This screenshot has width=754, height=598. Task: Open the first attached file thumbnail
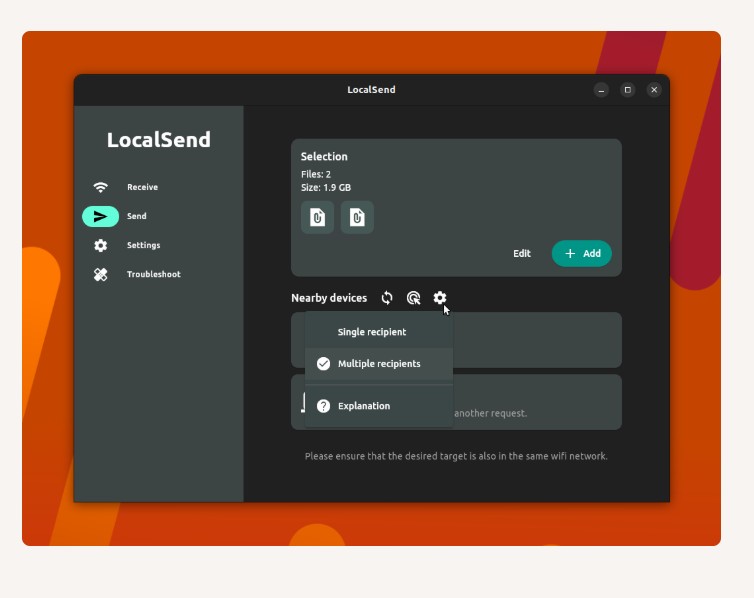[317, 217]
